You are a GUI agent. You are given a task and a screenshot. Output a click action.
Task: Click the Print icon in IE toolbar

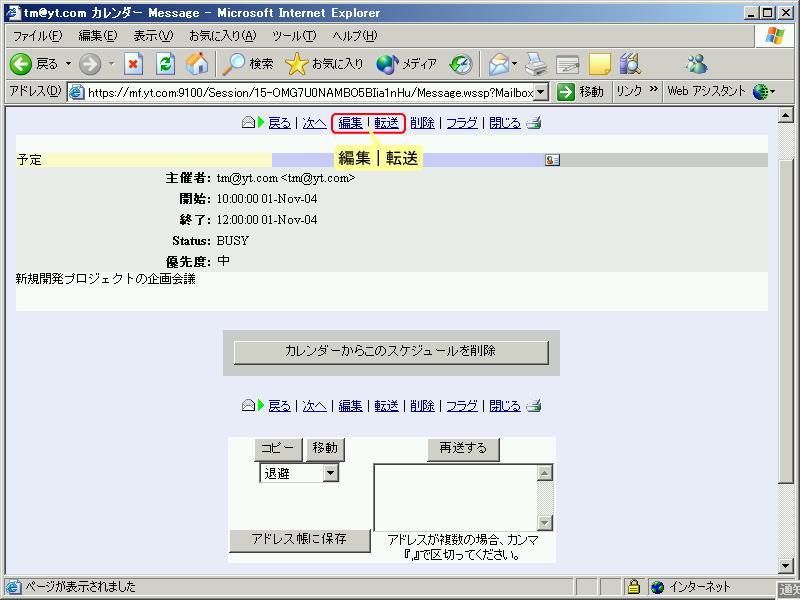tap(536, 64)
